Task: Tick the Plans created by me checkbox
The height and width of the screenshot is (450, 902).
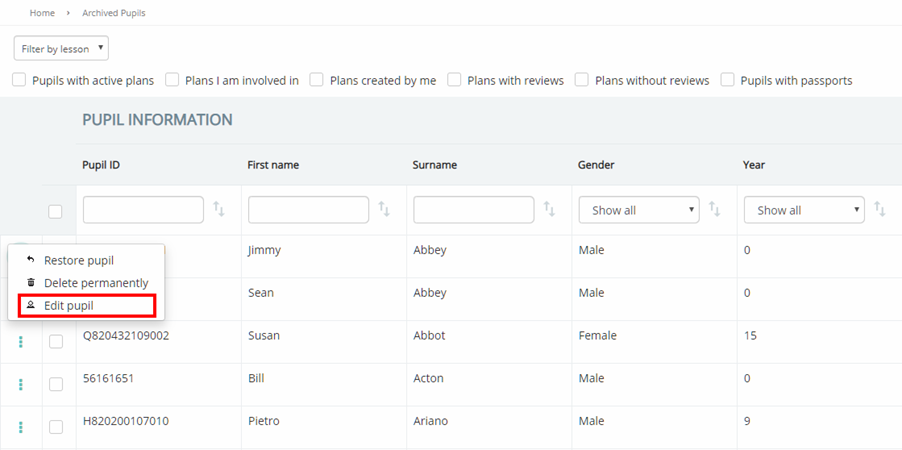Action: pyautogui.click(x=317, y=80)
